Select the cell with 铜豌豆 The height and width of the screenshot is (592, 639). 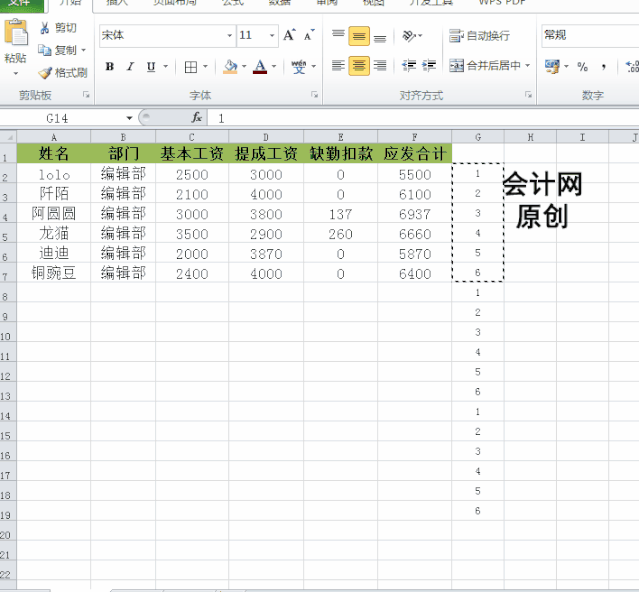[53, 273]
